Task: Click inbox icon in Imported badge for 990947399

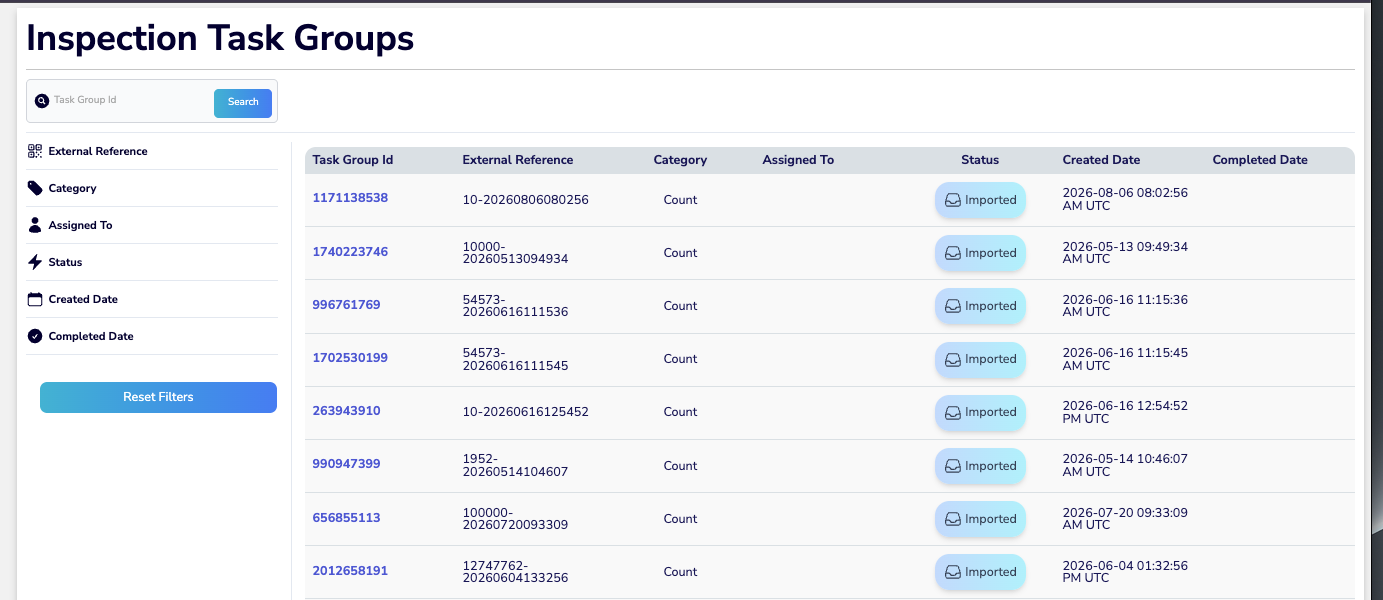Action: (953, 466)
